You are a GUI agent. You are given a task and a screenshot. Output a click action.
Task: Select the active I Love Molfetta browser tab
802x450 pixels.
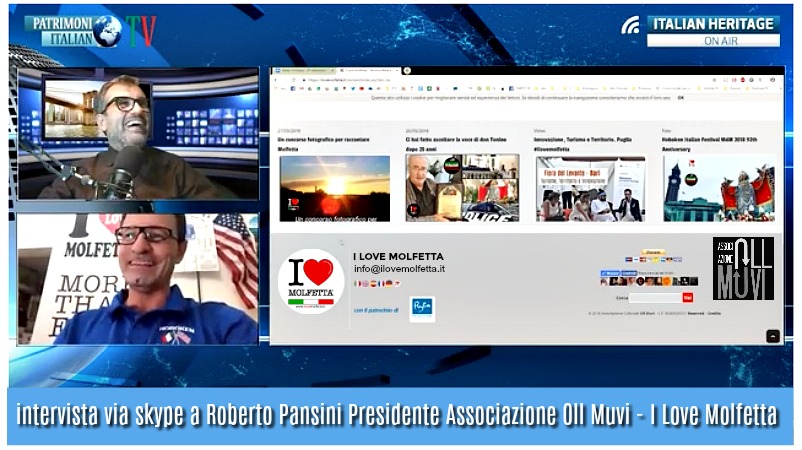pos(369,70)
